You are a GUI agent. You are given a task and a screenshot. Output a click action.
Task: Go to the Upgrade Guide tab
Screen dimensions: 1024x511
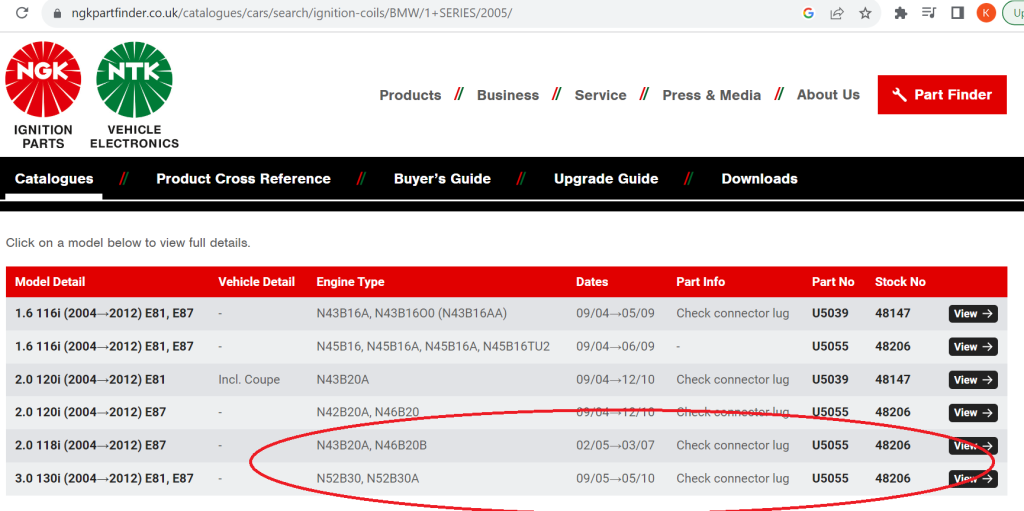coord(606,179)
